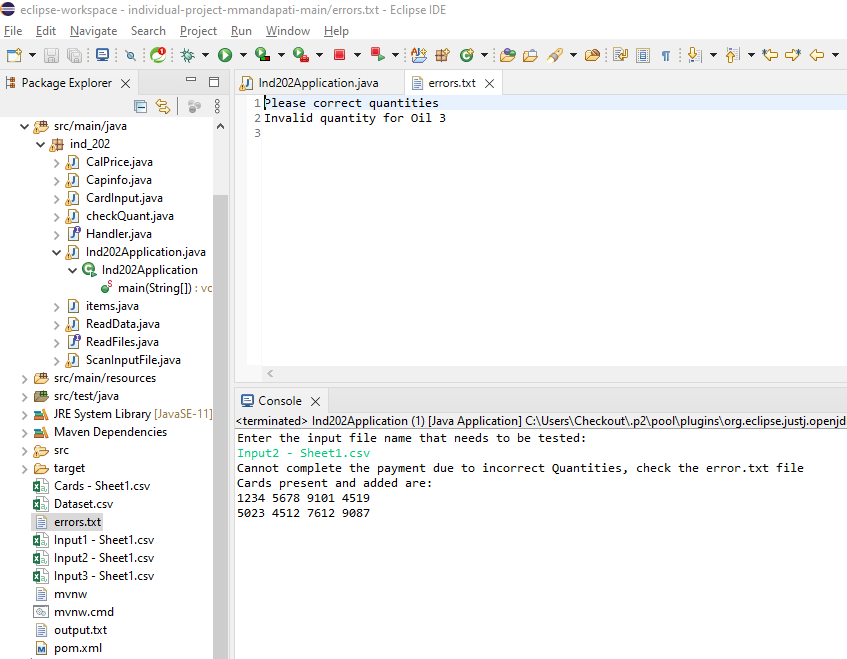Click the Previous Annotation up-arrow icon

click(x=732, y=55)
